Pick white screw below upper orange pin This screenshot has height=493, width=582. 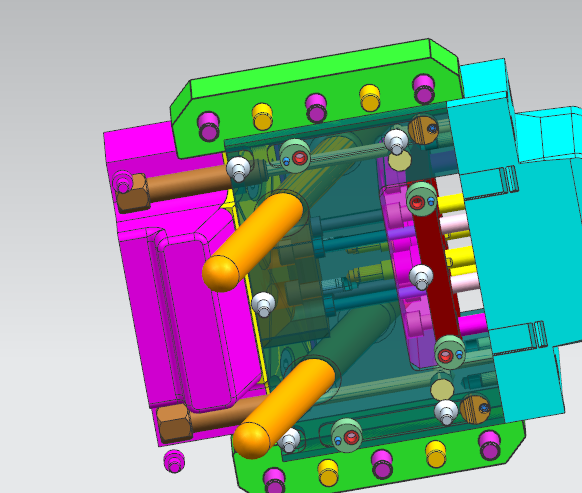tap(264, 304)
